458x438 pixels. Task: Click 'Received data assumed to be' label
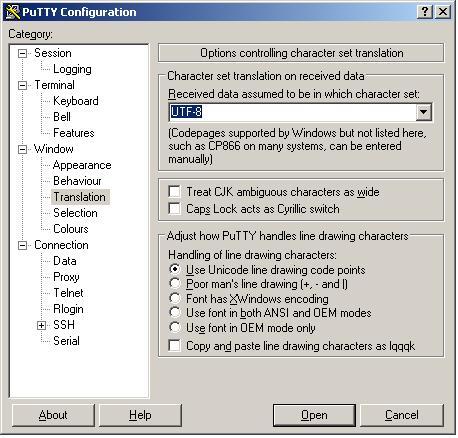[x=294, y=94]
